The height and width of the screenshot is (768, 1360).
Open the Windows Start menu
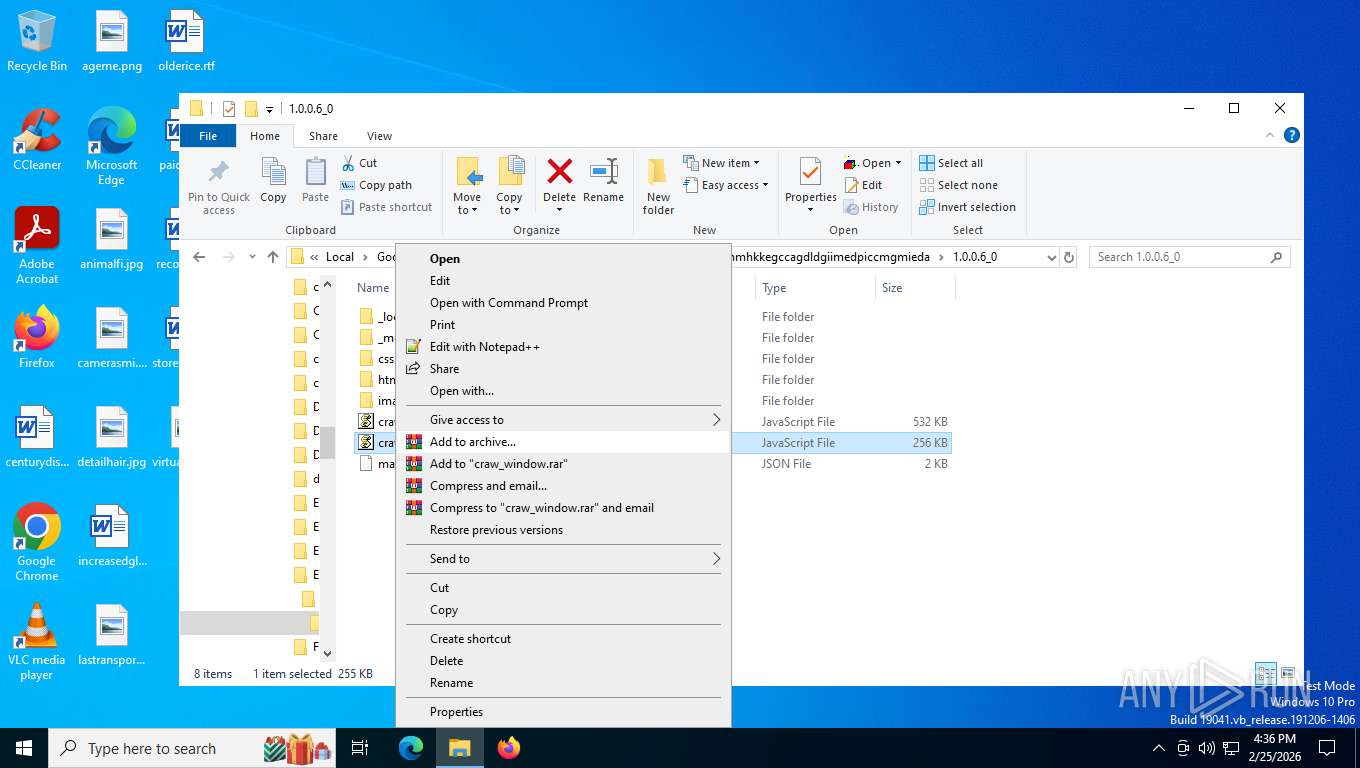[x=24, y=748]
